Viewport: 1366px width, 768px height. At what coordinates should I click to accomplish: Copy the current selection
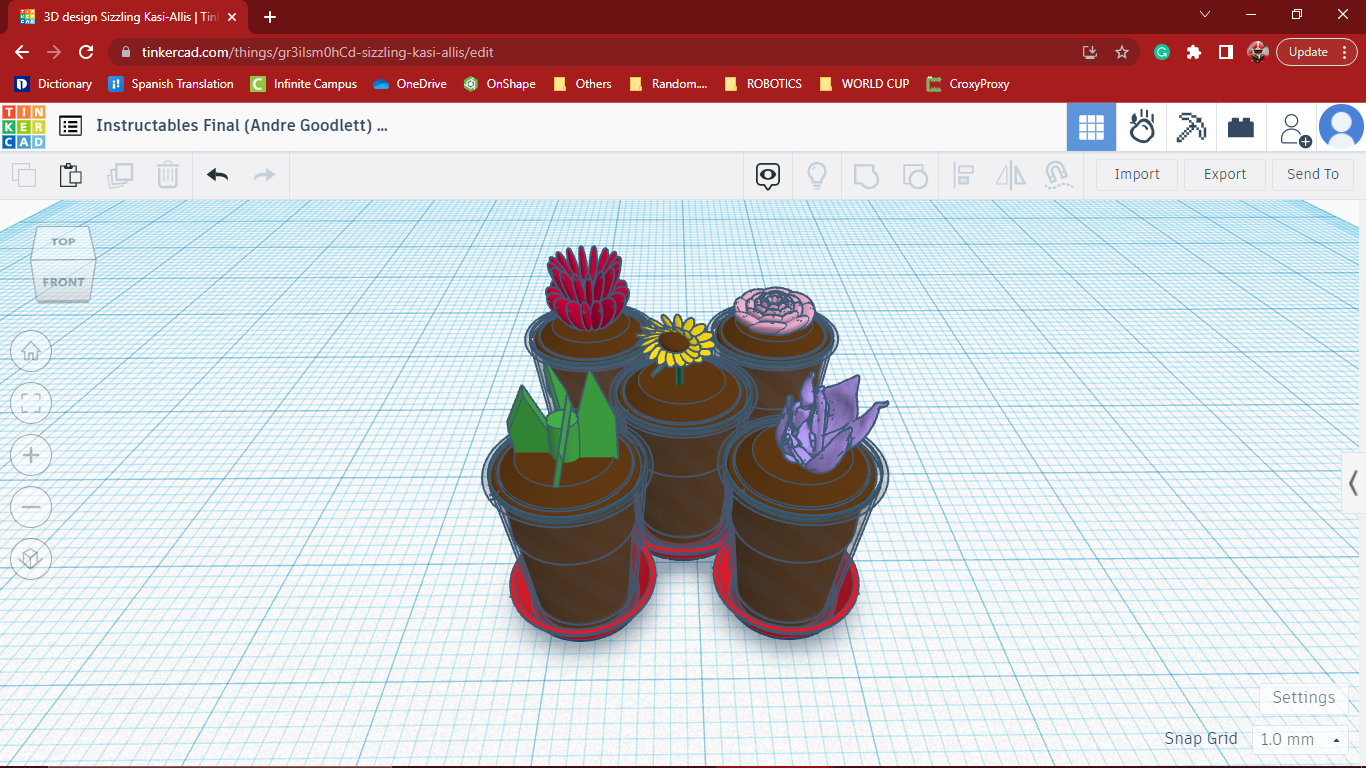[23, 174]
